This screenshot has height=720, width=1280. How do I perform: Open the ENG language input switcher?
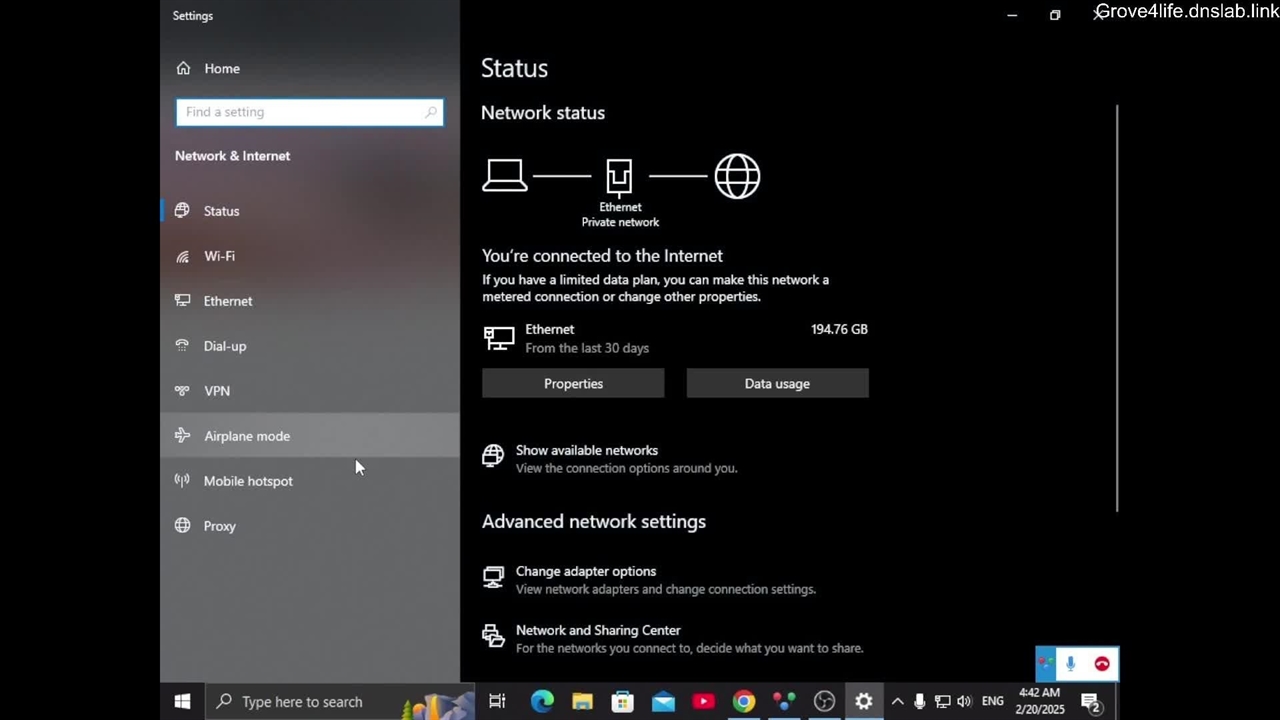click(x=992, y=702)
